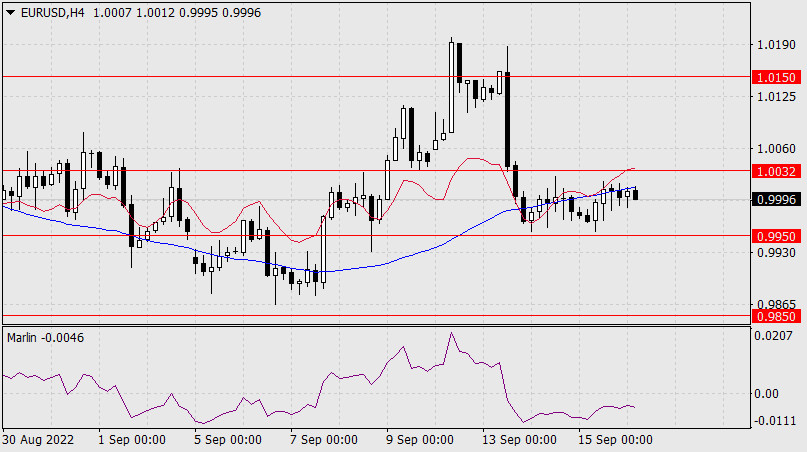Screen dimensions: 807x452
Task: Select the 15 Sep 00:00 time label
Action: tap(617, 440)
